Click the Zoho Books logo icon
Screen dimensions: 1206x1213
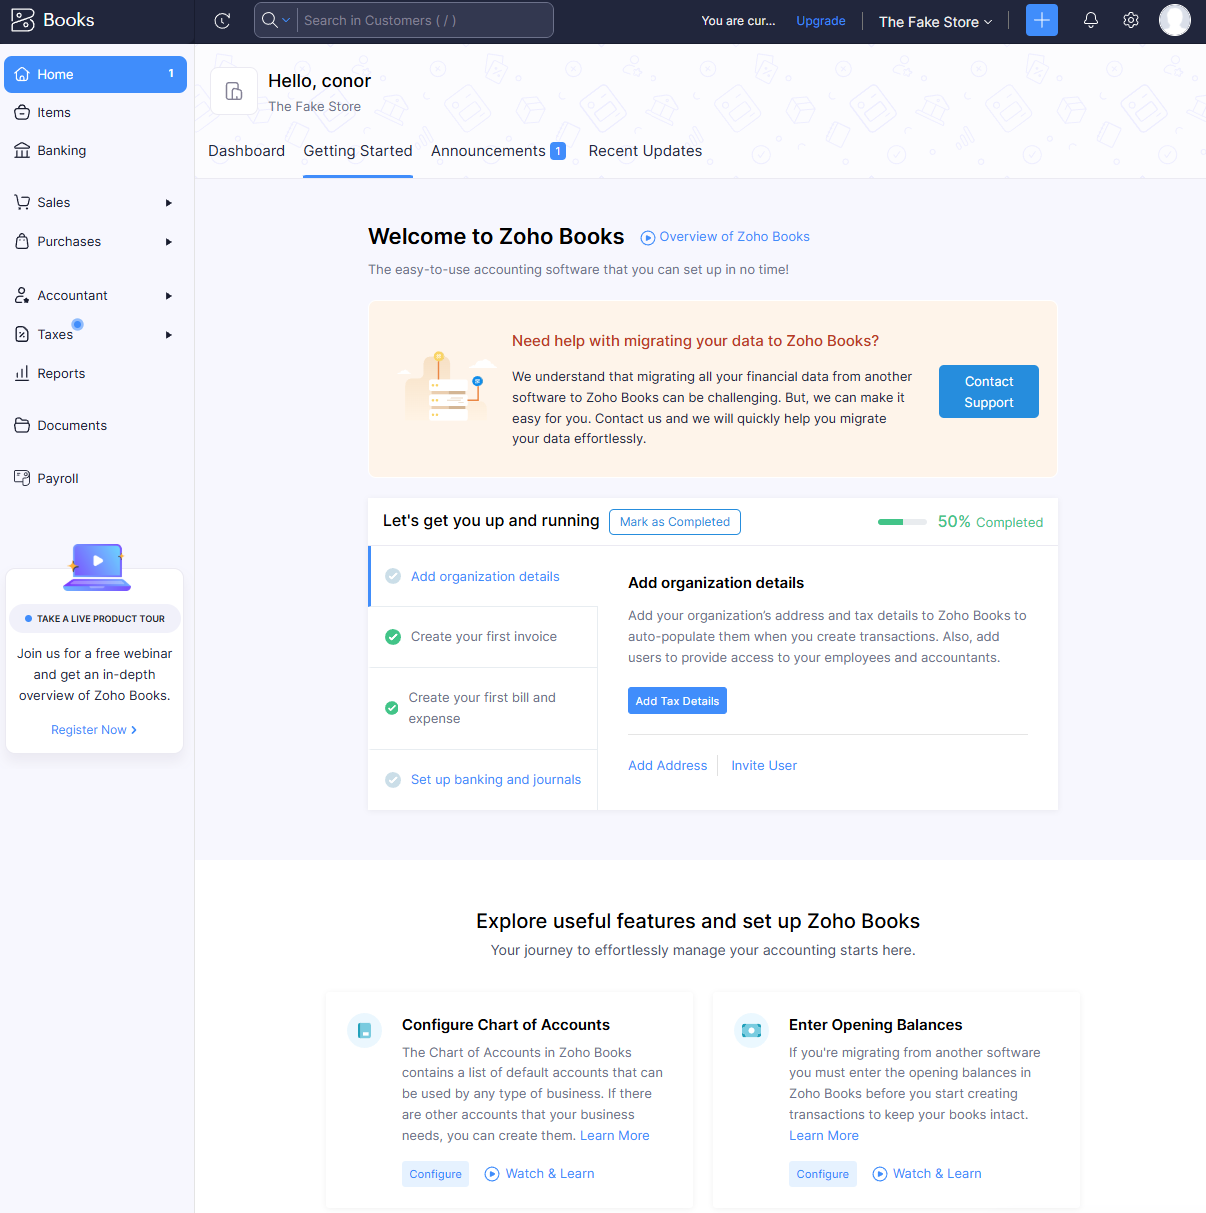22,20
